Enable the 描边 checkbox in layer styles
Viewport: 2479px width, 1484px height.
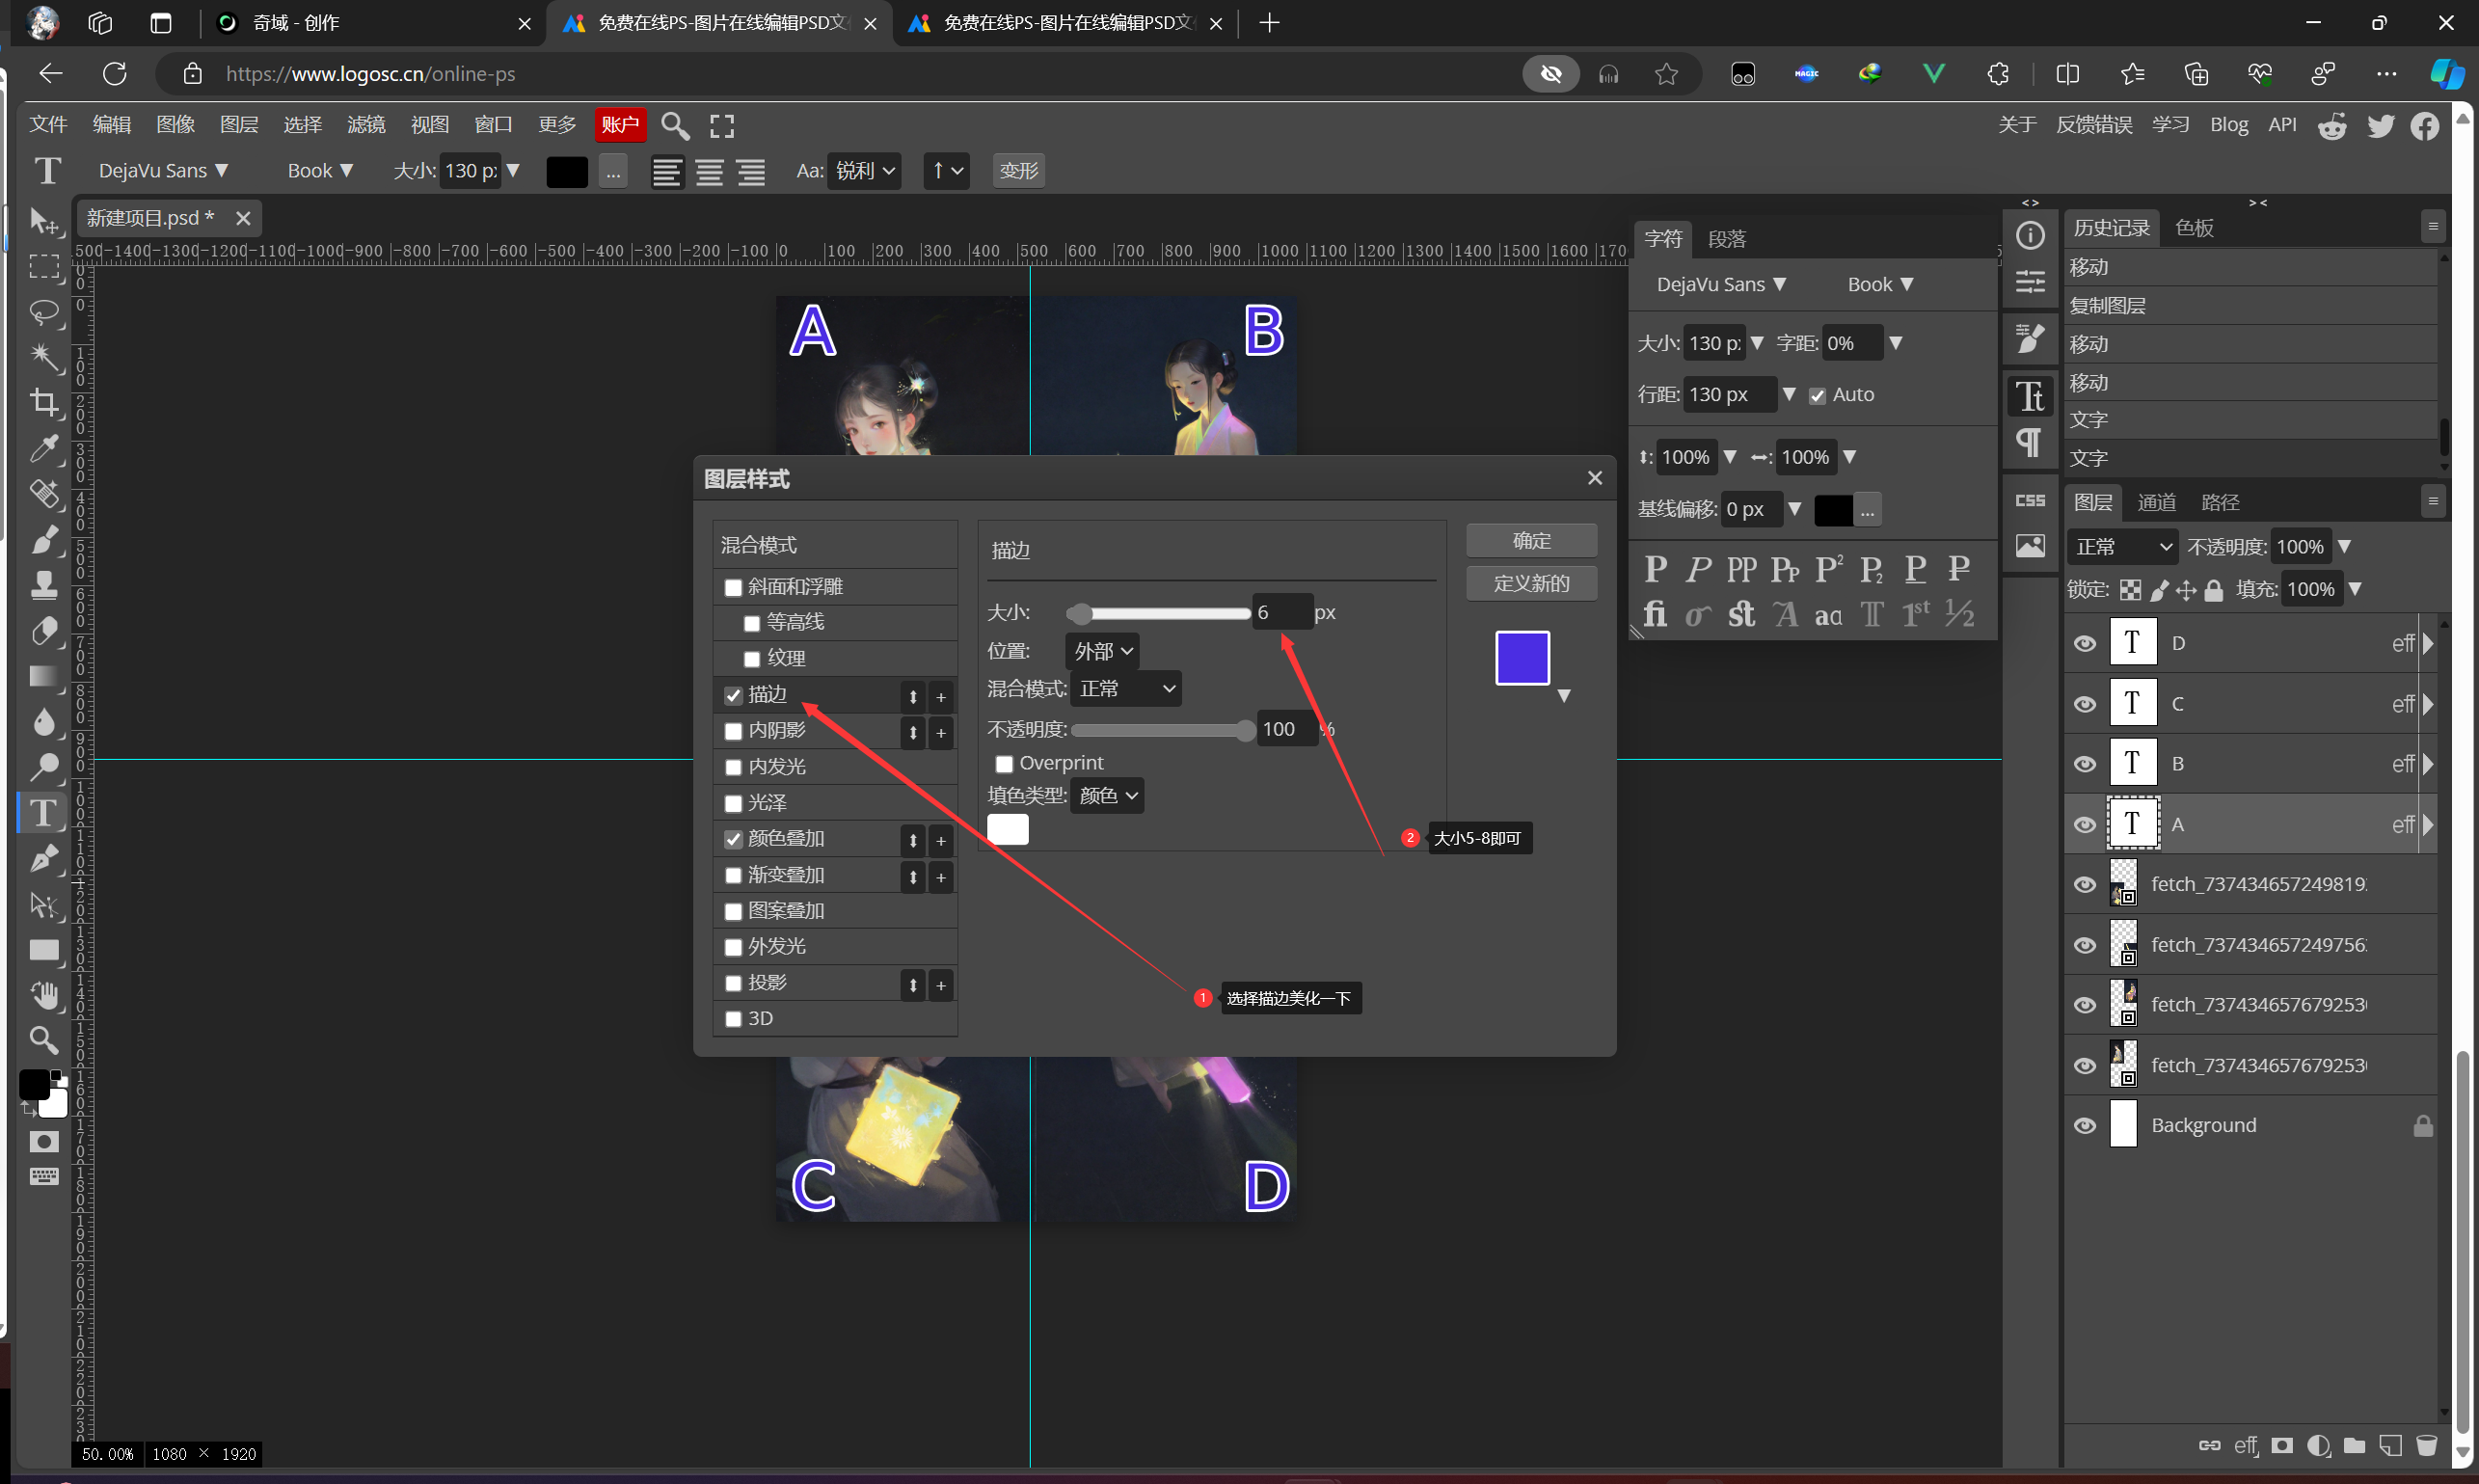click(x=733, y=692)
